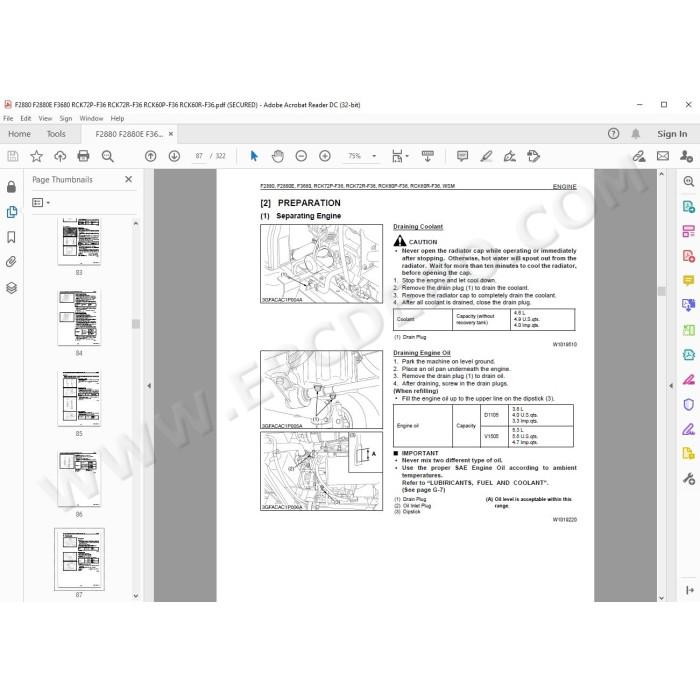Choose the Hand pan tool

278,156
